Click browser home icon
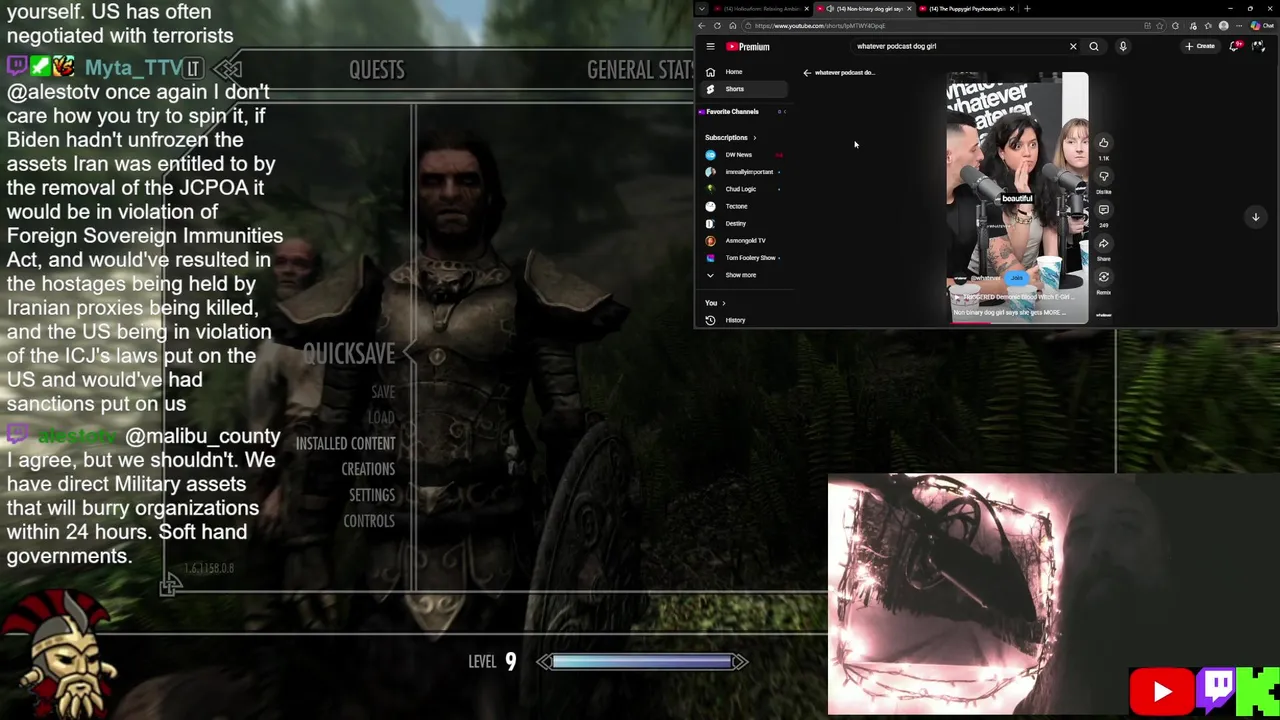Viewport: 1280px width, 720px height. (733, 26)
